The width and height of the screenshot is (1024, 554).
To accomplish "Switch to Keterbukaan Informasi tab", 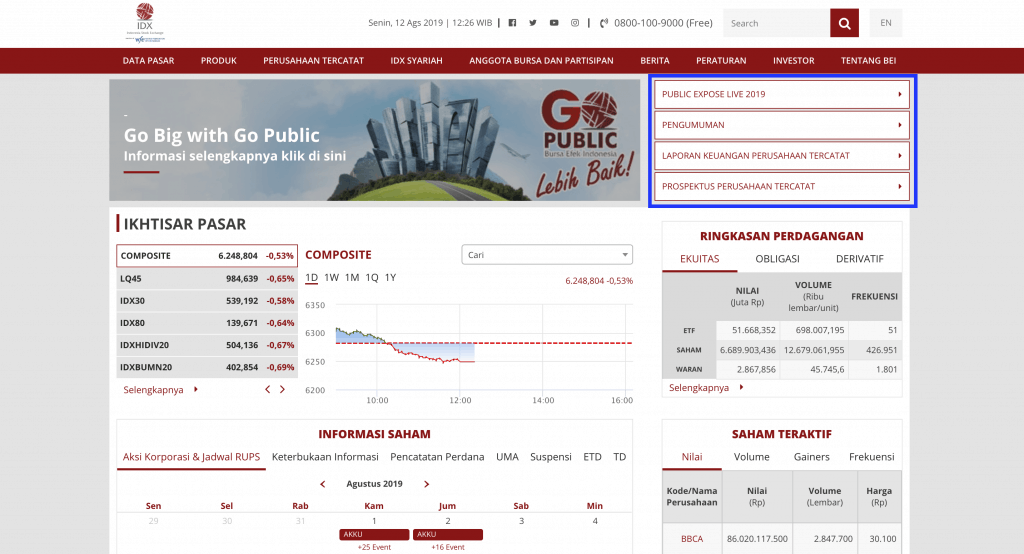I will (325, 457).
